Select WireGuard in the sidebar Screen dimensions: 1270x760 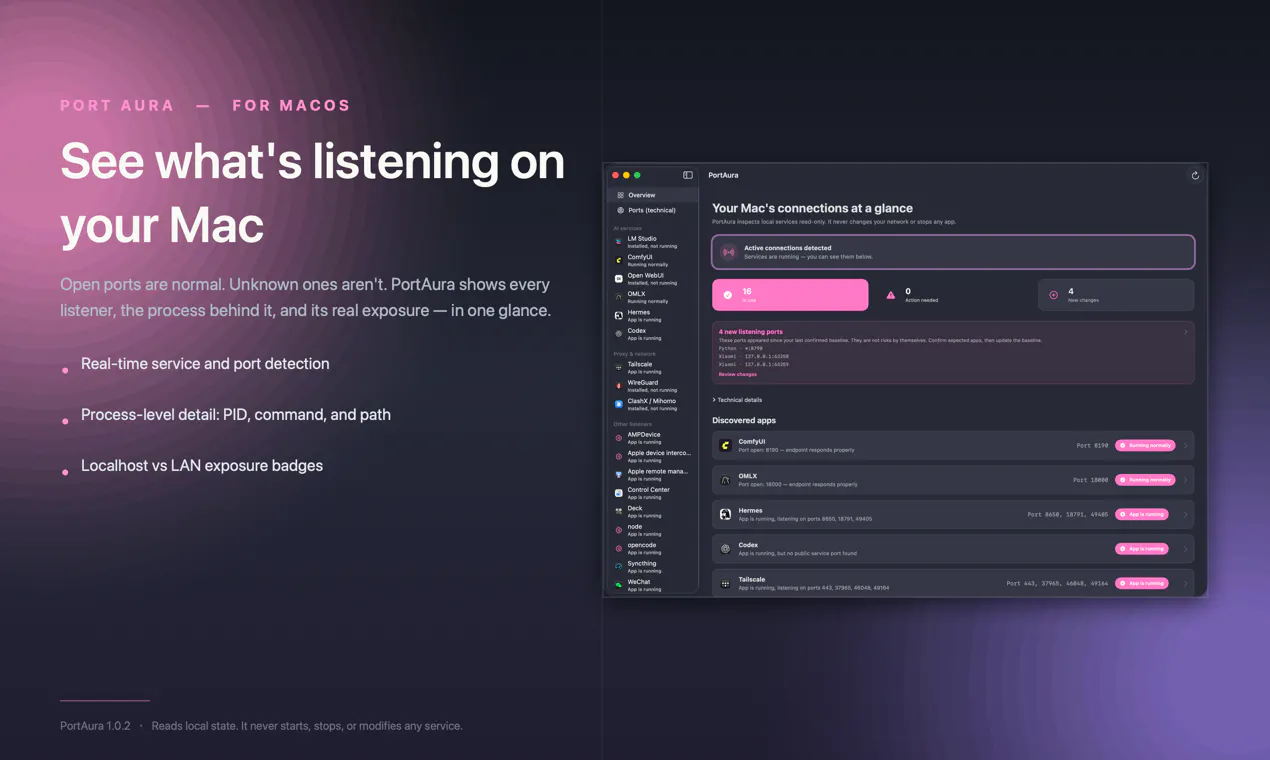(653, 386)
